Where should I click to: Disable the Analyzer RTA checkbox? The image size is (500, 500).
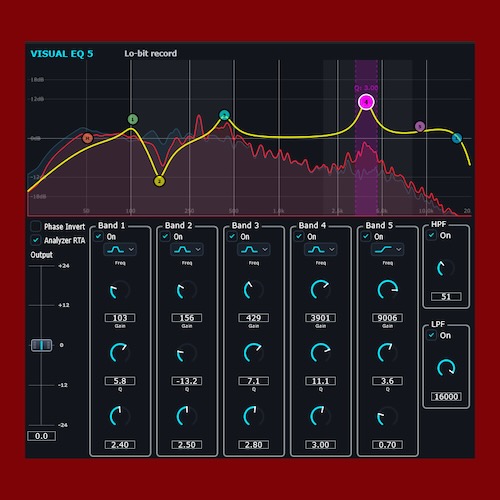coord(36,240)
